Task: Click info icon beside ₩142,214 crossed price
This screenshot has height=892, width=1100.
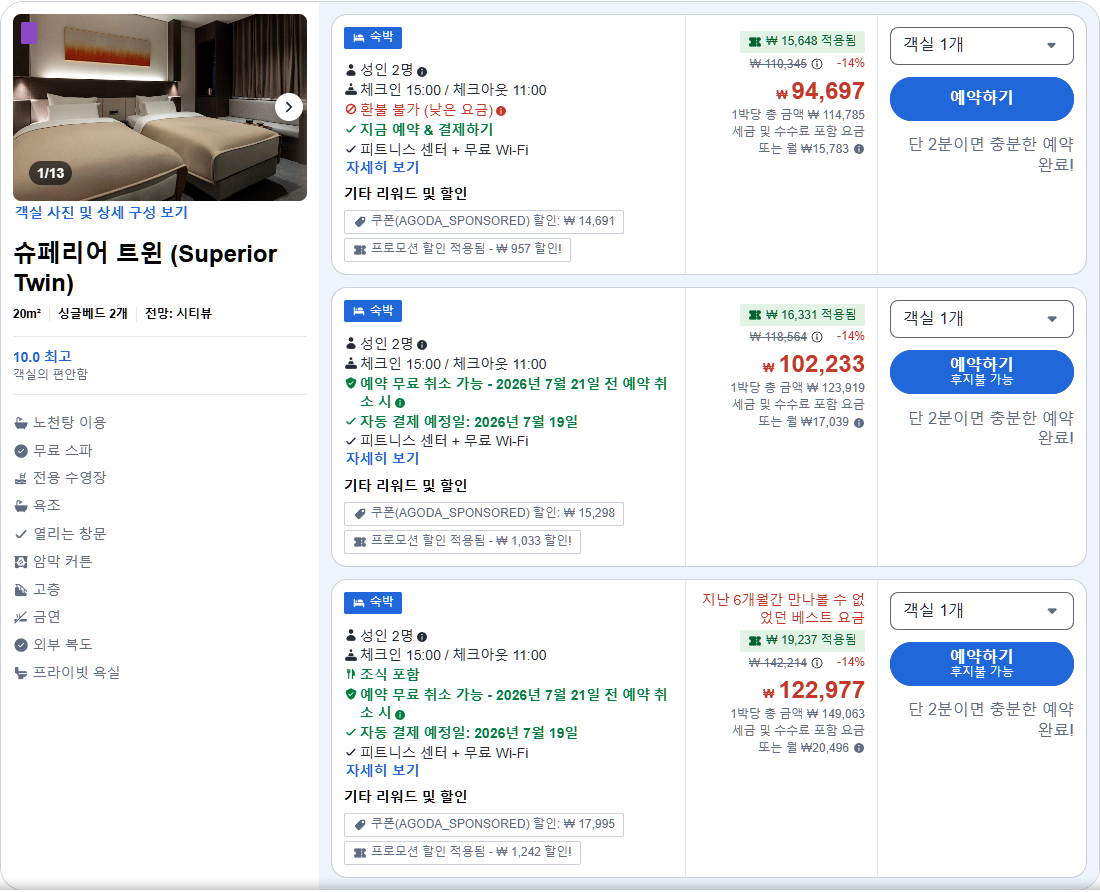Action: [x=817, y=663]
